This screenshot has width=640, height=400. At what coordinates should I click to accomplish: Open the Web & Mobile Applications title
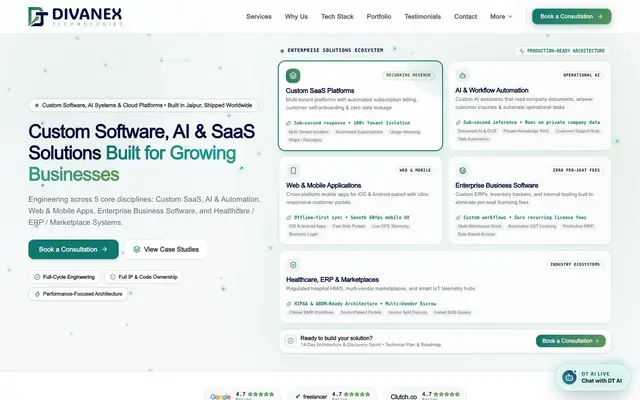(x=324, y=185)
